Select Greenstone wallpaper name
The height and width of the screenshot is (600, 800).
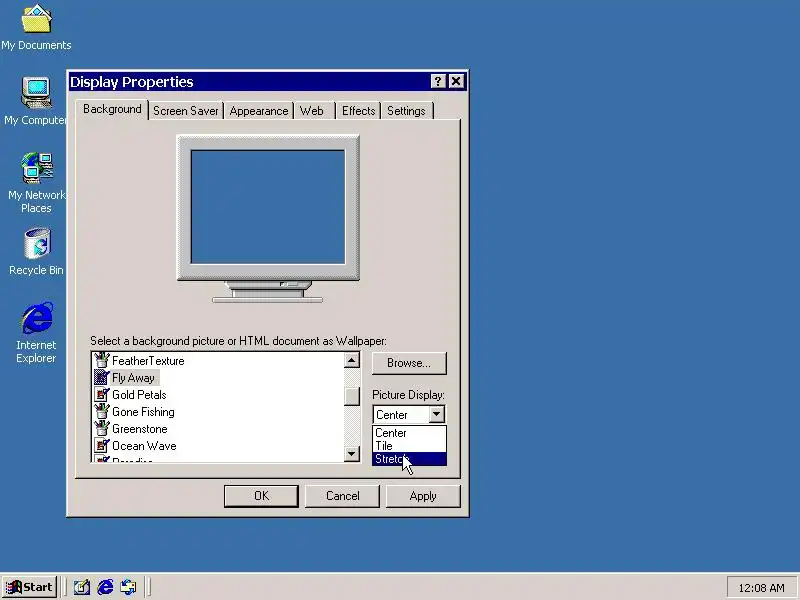[140, 429]
